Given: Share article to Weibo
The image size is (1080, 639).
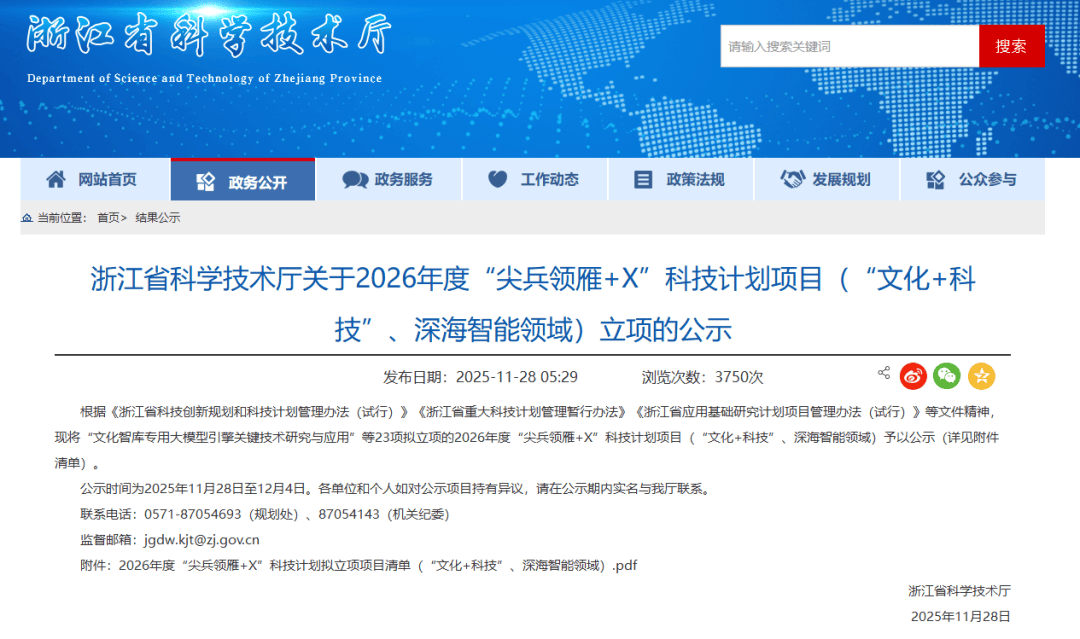Looking at the screenshot, I should 913,376.
